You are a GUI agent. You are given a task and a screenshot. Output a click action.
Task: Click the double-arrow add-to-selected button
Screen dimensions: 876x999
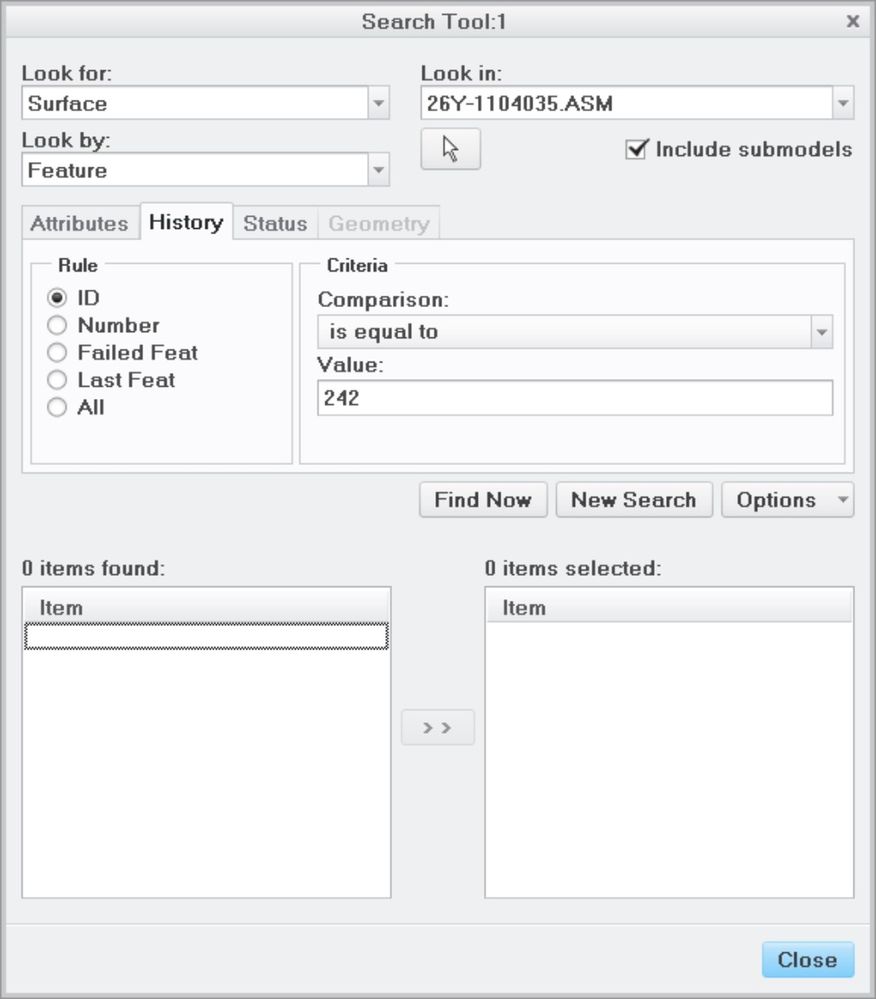click(x=438, y=727)
